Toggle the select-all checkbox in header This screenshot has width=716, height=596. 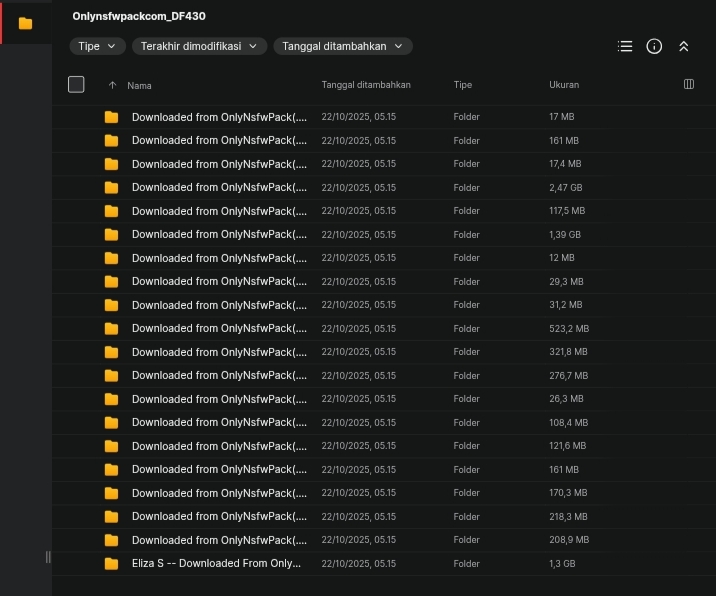[76, 84]
